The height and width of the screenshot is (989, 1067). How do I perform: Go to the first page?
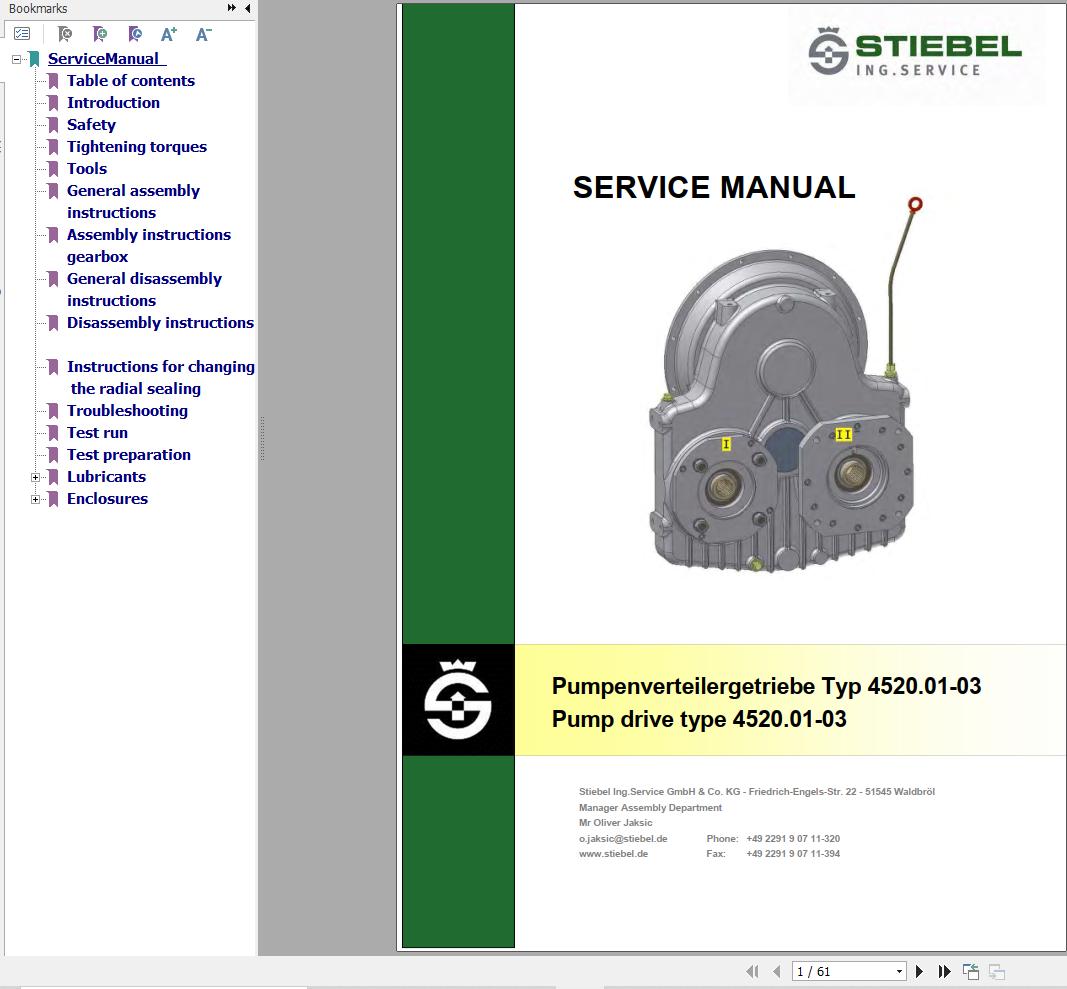[752, 971]
